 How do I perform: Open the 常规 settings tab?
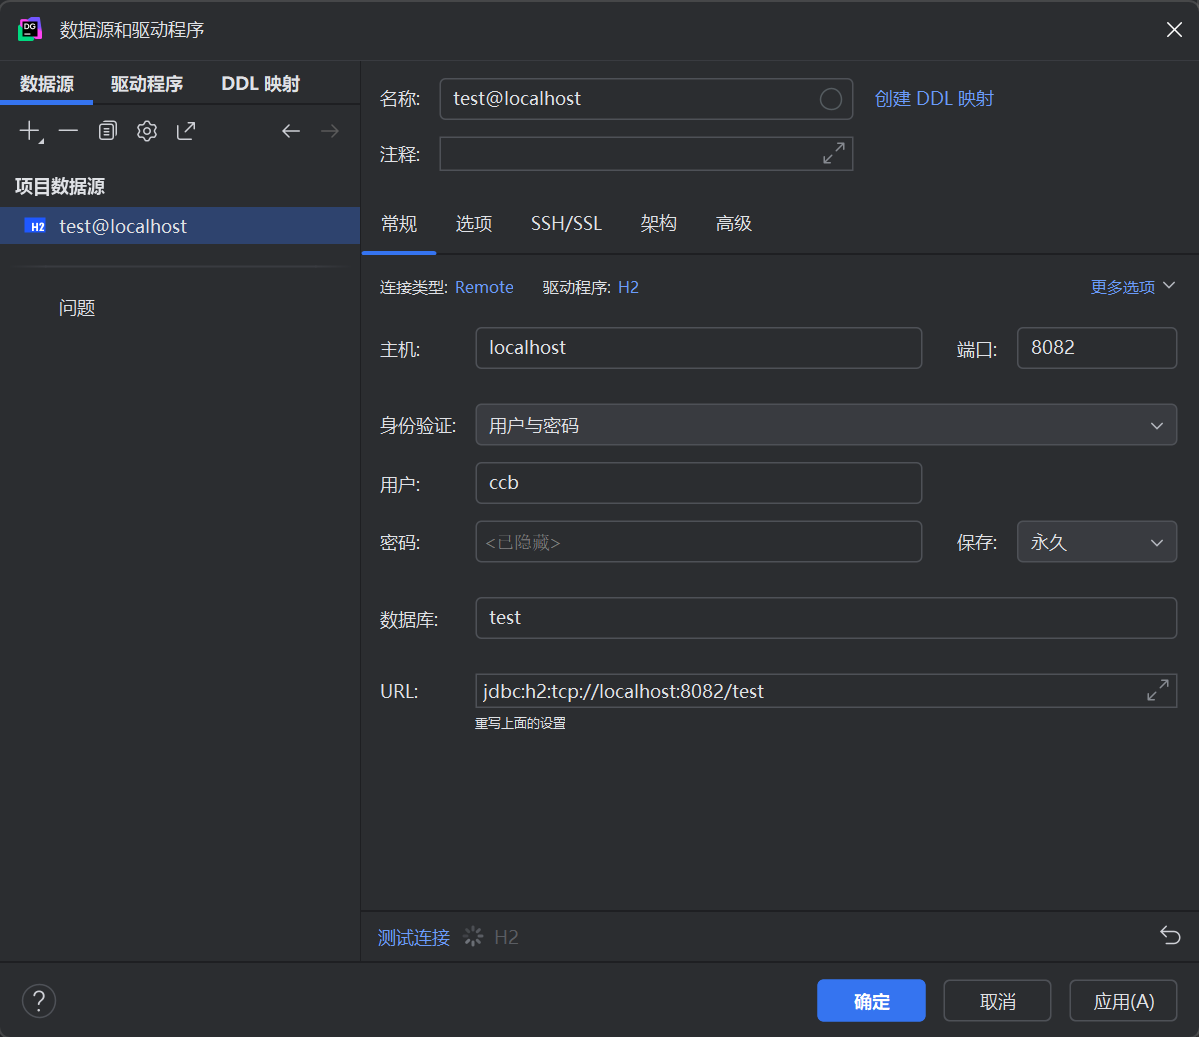click(x=399, y=223)
